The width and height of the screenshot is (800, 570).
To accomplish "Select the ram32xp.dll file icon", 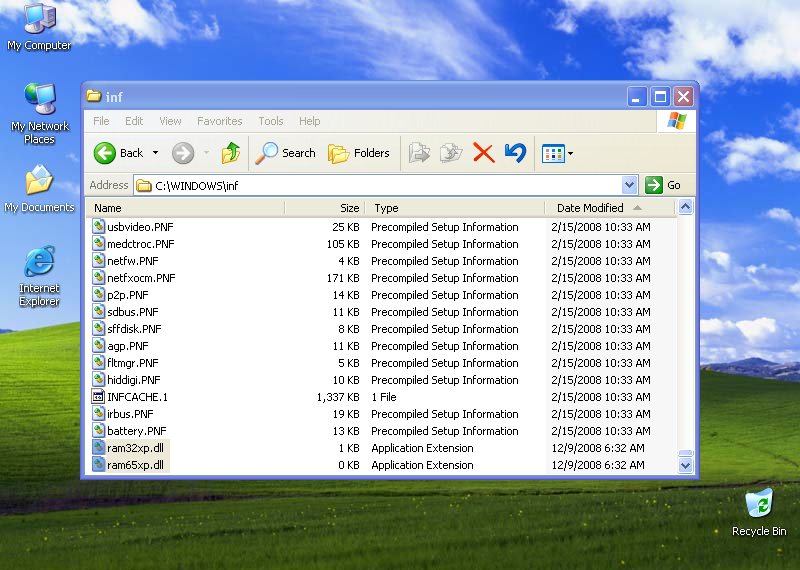I will click(x=98, y=448).
